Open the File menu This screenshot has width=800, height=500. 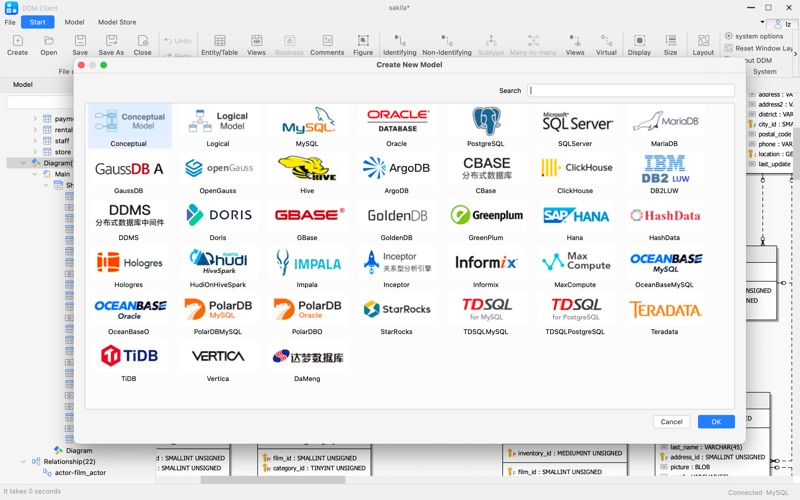click(x=10, y=22)
